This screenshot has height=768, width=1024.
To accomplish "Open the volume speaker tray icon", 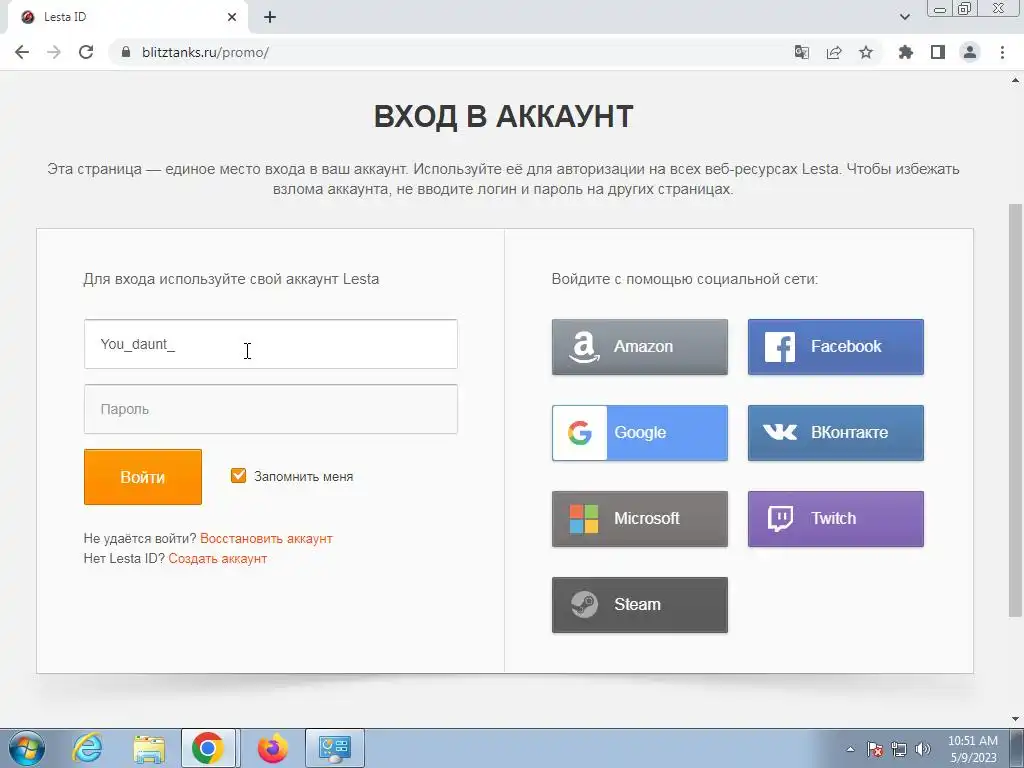I will pyautogui.click(x=923, y=749).
